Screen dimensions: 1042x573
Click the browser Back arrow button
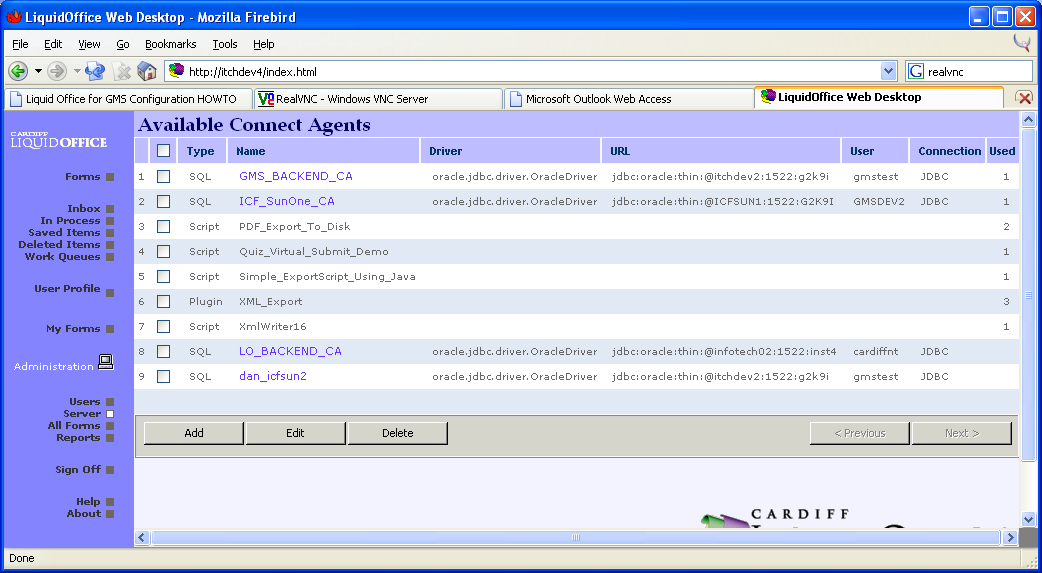tap(18, 71)
